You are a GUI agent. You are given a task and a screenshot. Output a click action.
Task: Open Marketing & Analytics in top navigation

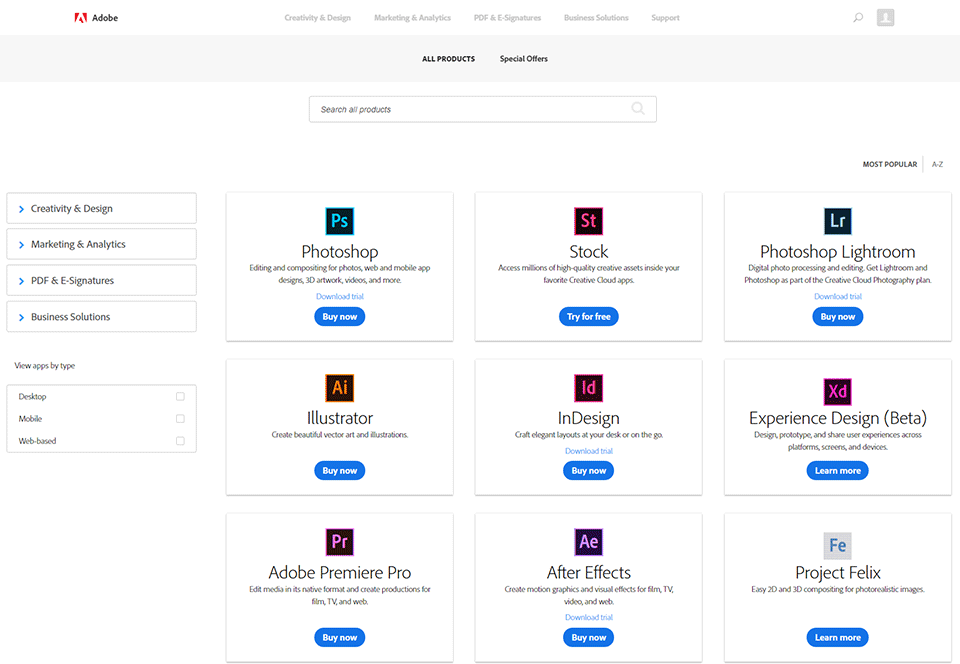tap(413, 18)
